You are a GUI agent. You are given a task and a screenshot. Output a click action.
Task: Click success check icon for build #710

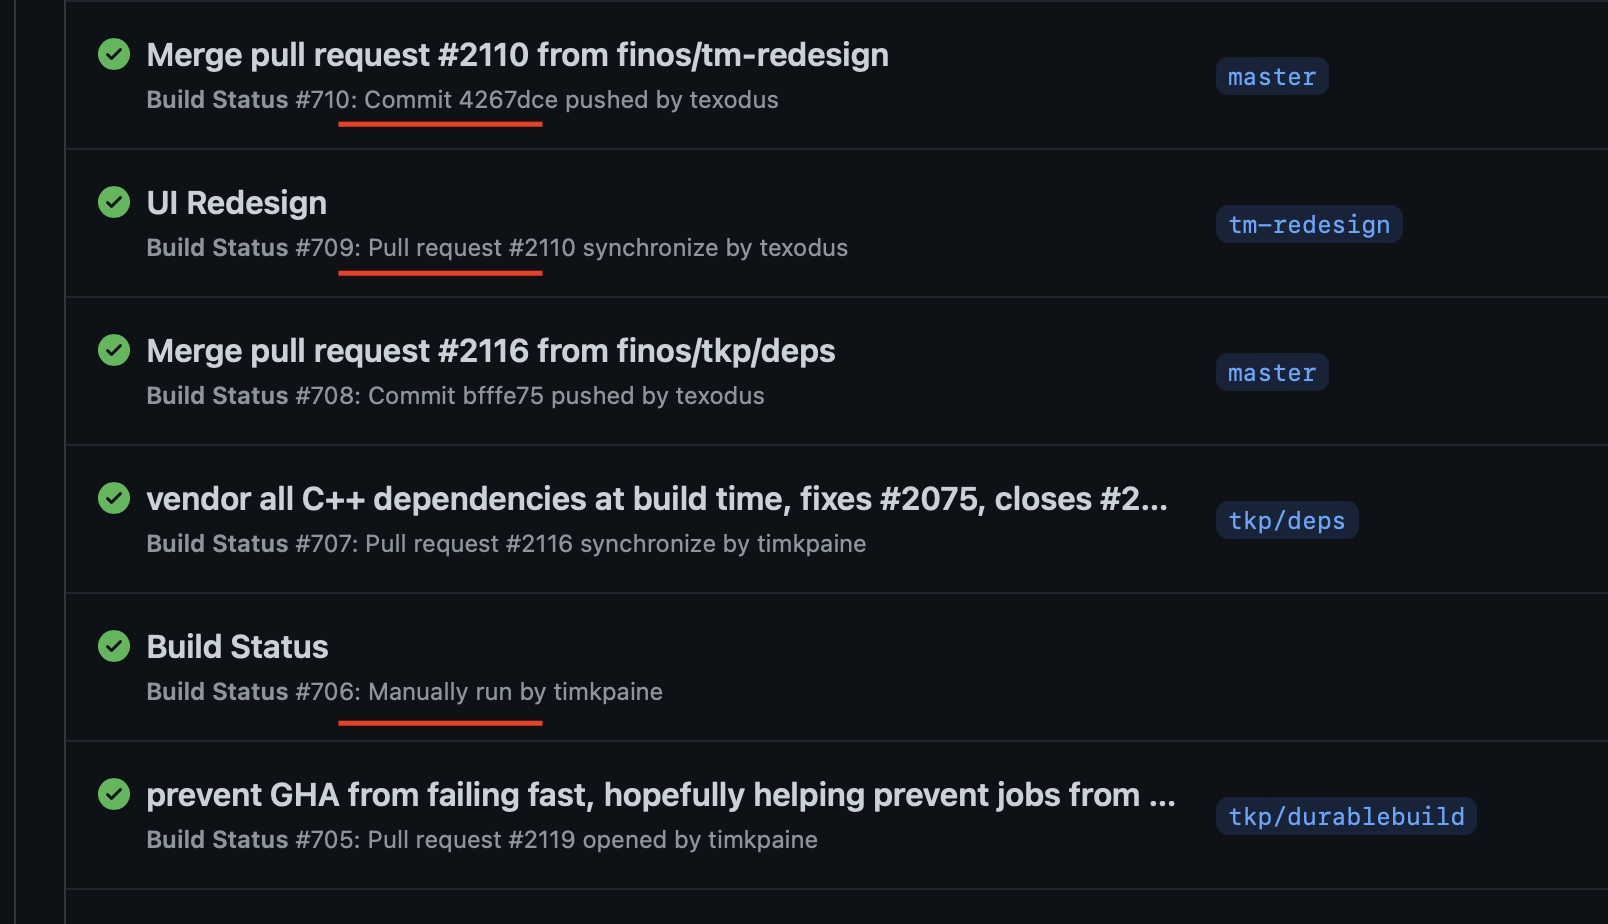tap(114, 54)
